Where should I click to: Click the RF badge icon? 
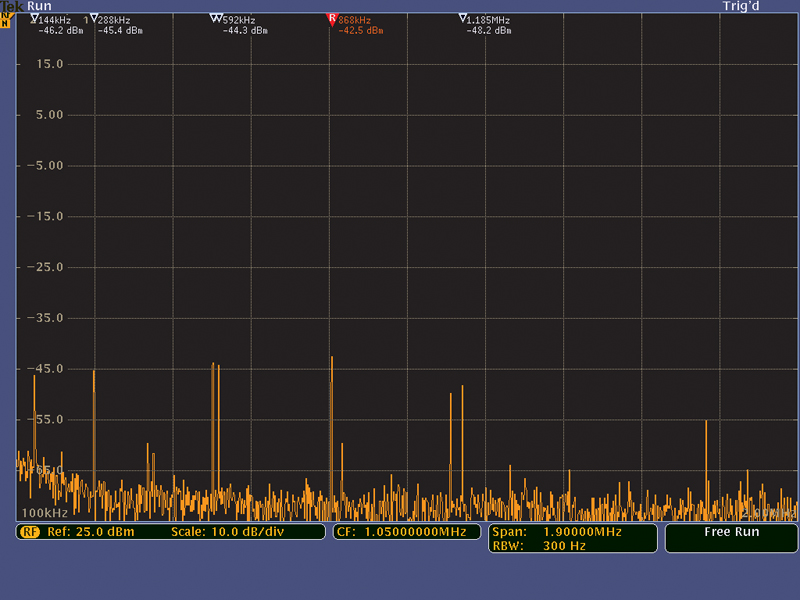pyautogui.click(x=29, y=532)
